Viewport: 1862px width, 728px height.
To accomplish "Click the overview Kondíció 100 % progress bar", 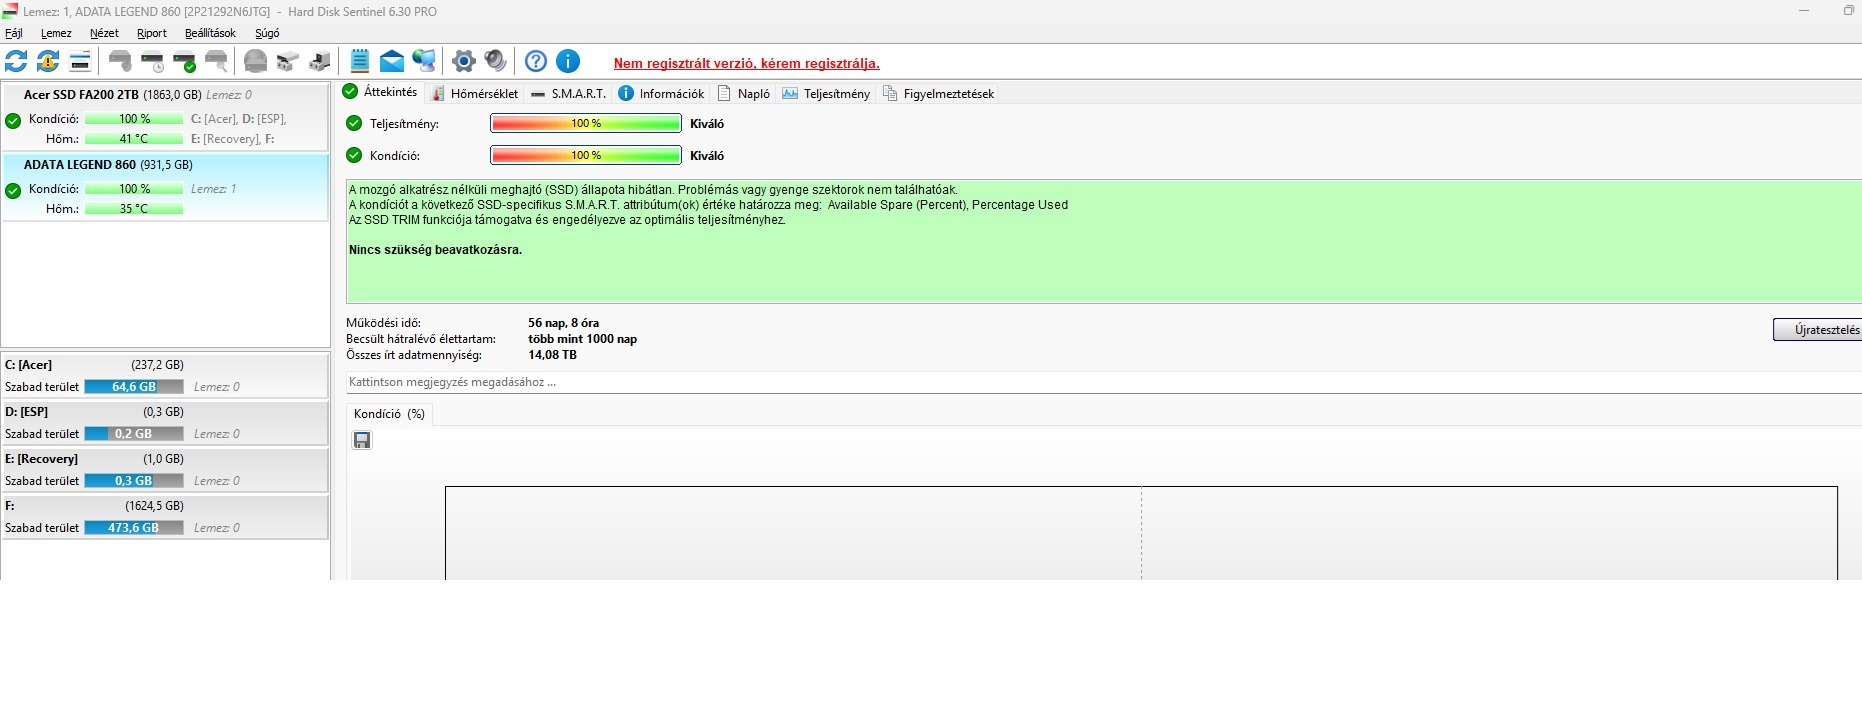I will pyautogui.click(x=586, y=155).
